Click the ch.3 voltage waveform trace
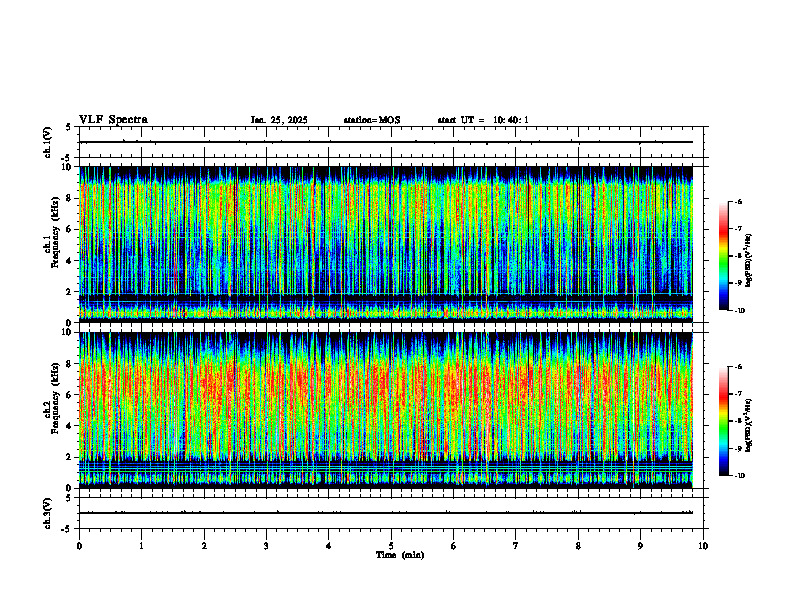The image size is (792, 612). 386,513
